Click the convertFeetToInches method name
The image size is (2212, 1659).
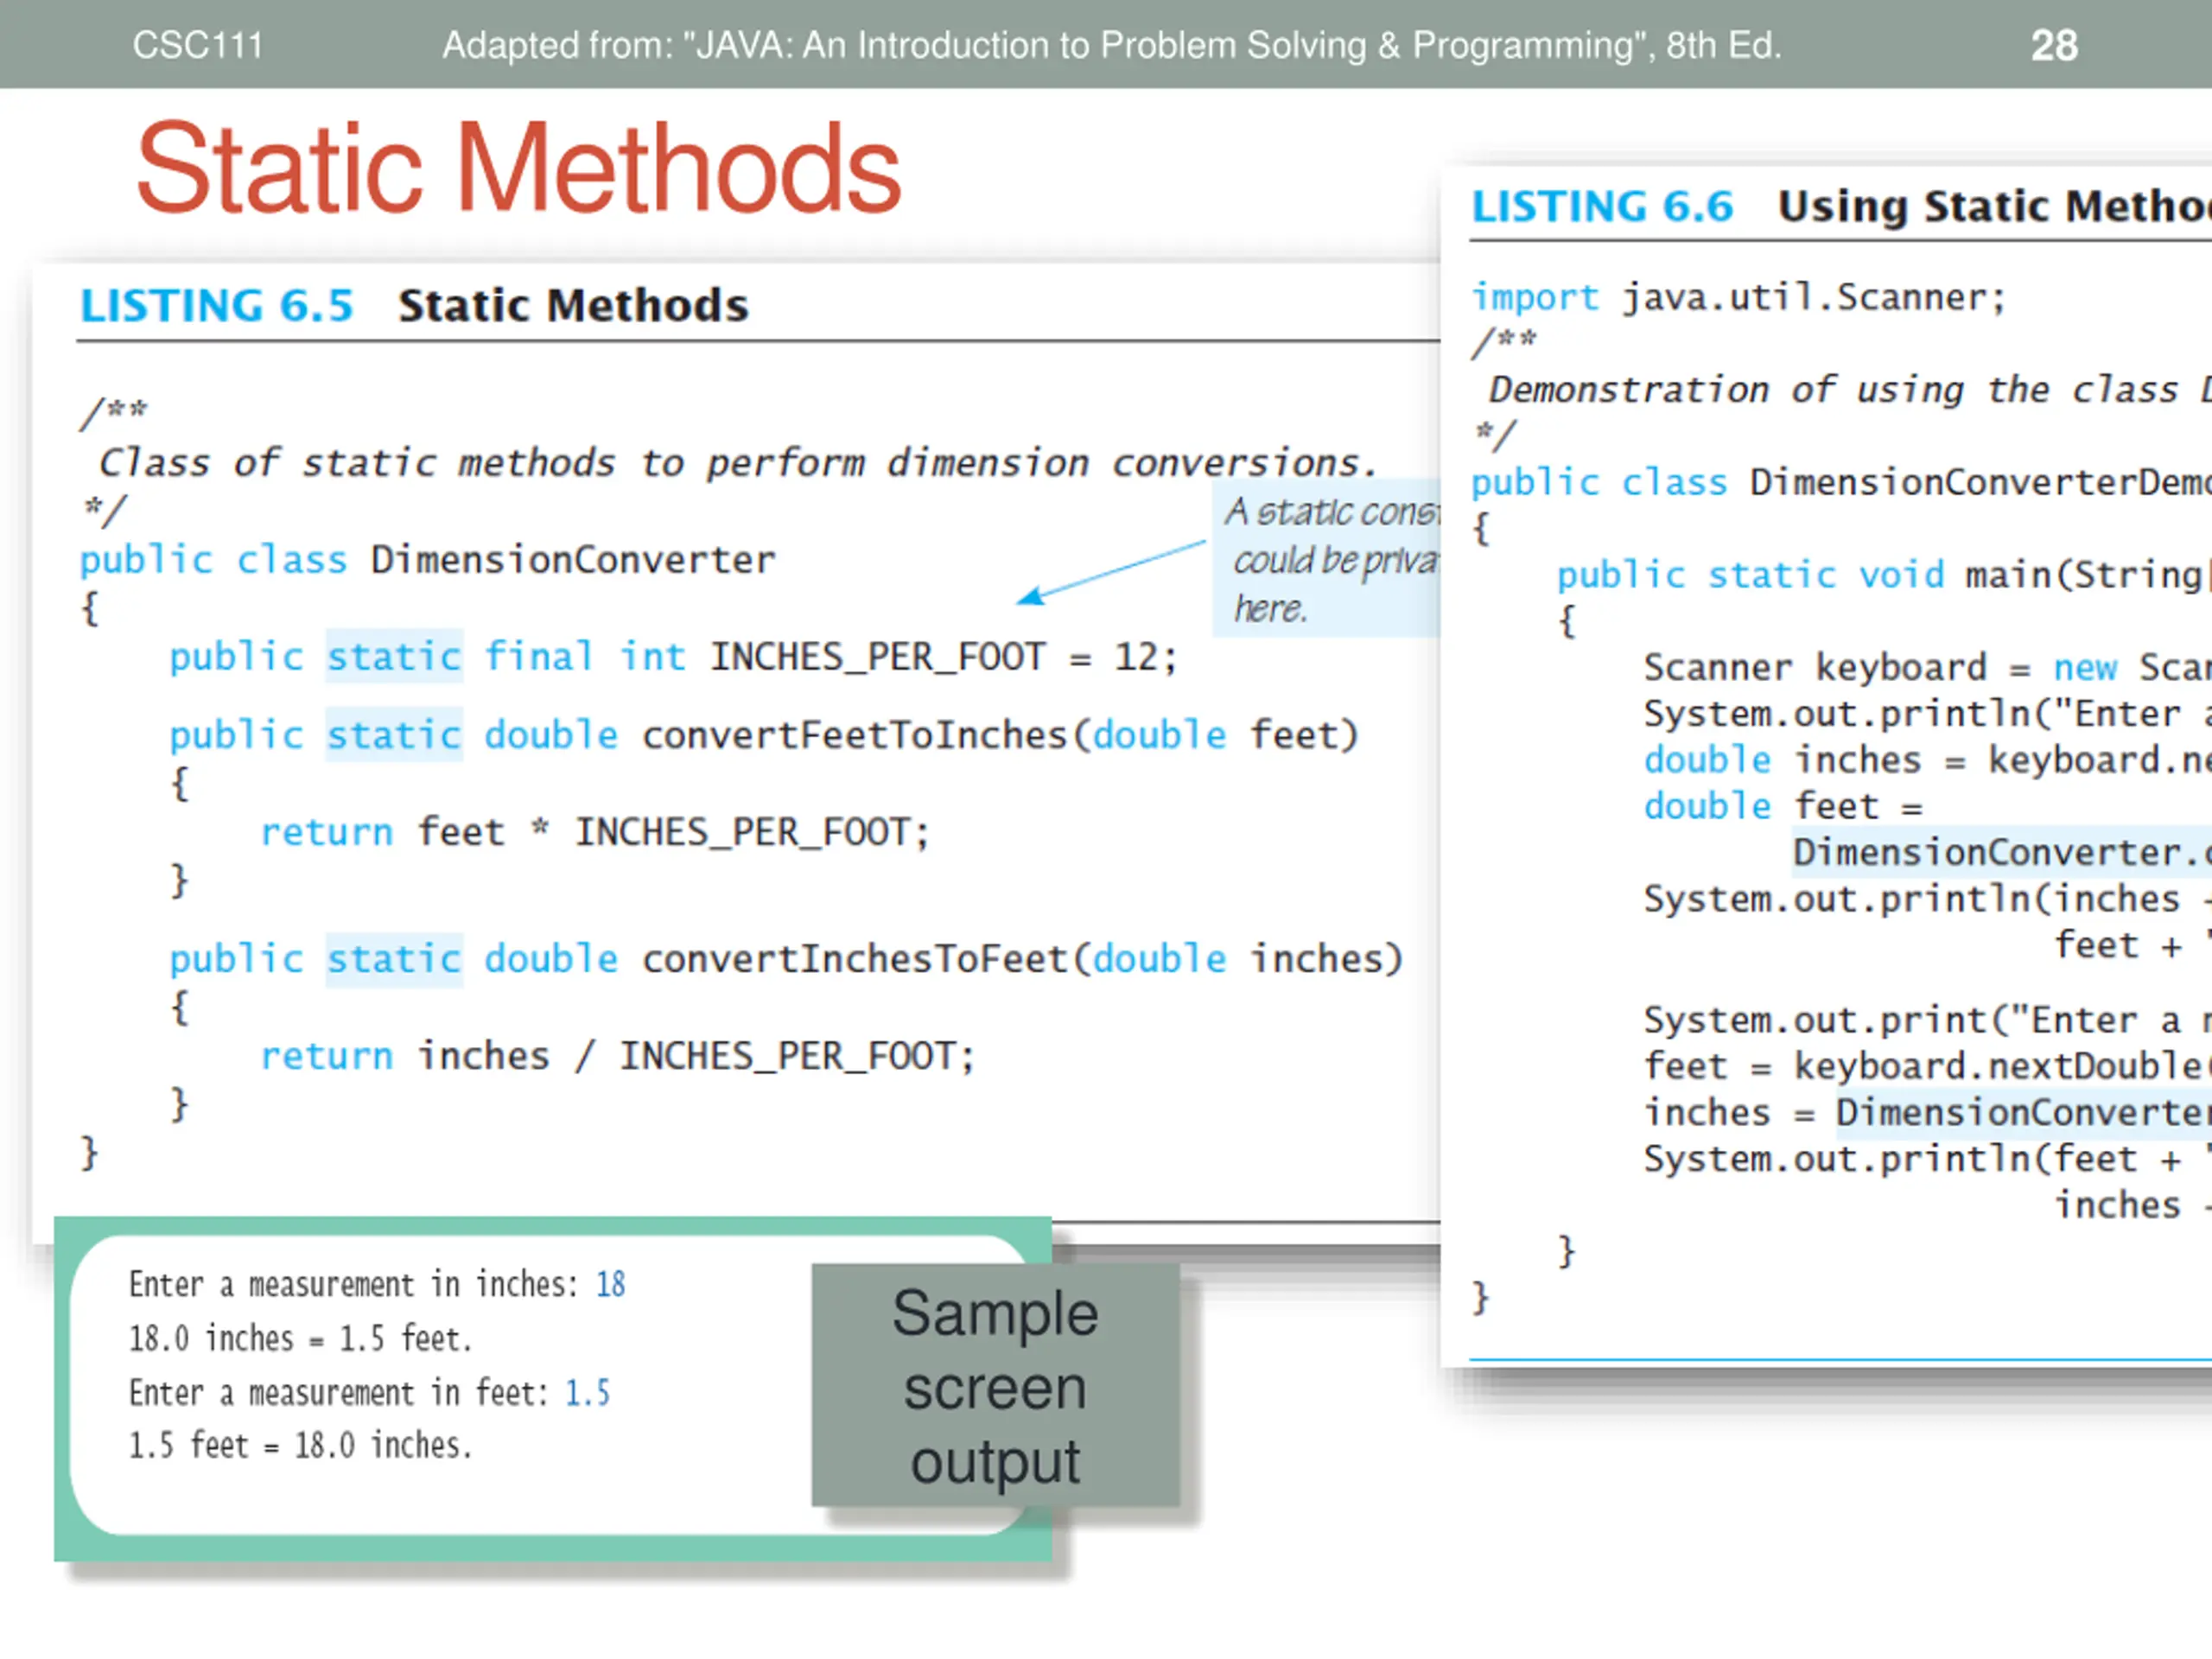[854, 735]
